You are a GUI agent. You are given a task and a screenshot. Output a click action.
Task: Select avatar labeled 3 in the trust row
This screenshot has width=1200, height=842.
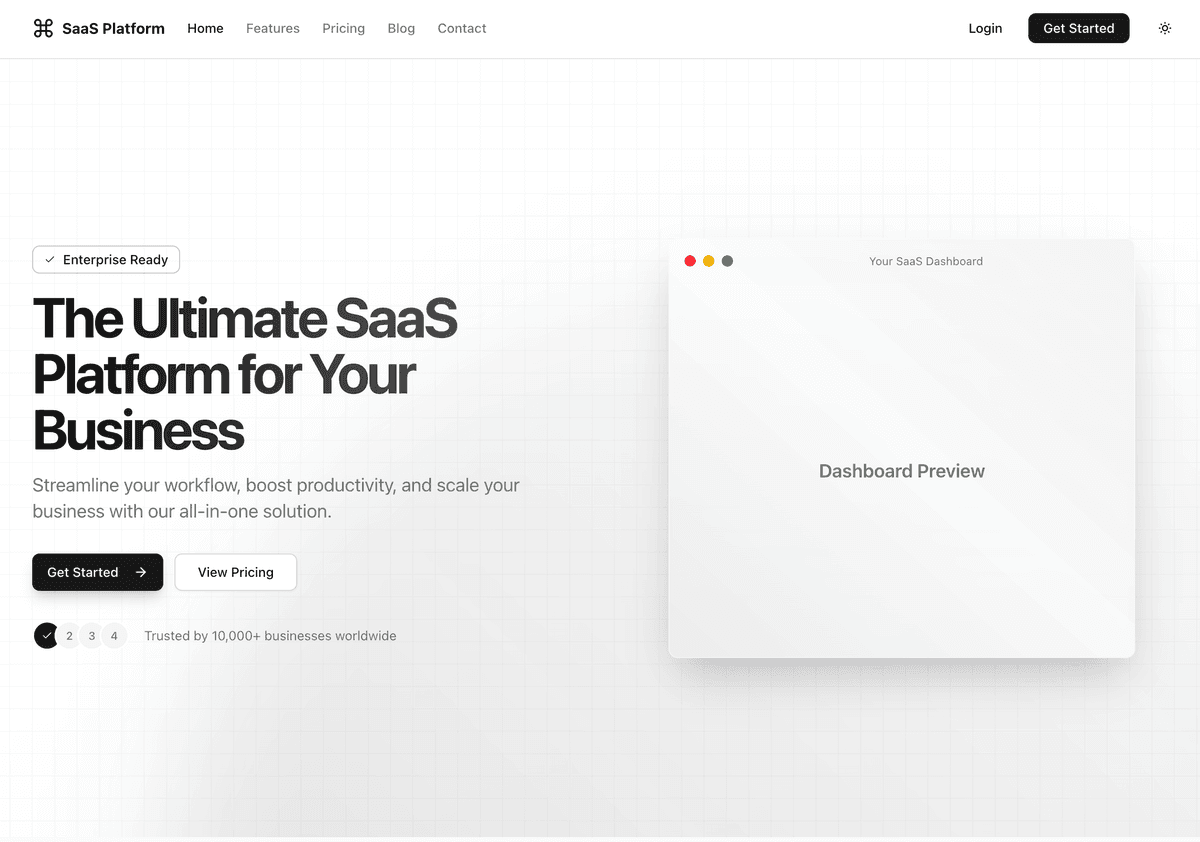[x=91, y=635]
